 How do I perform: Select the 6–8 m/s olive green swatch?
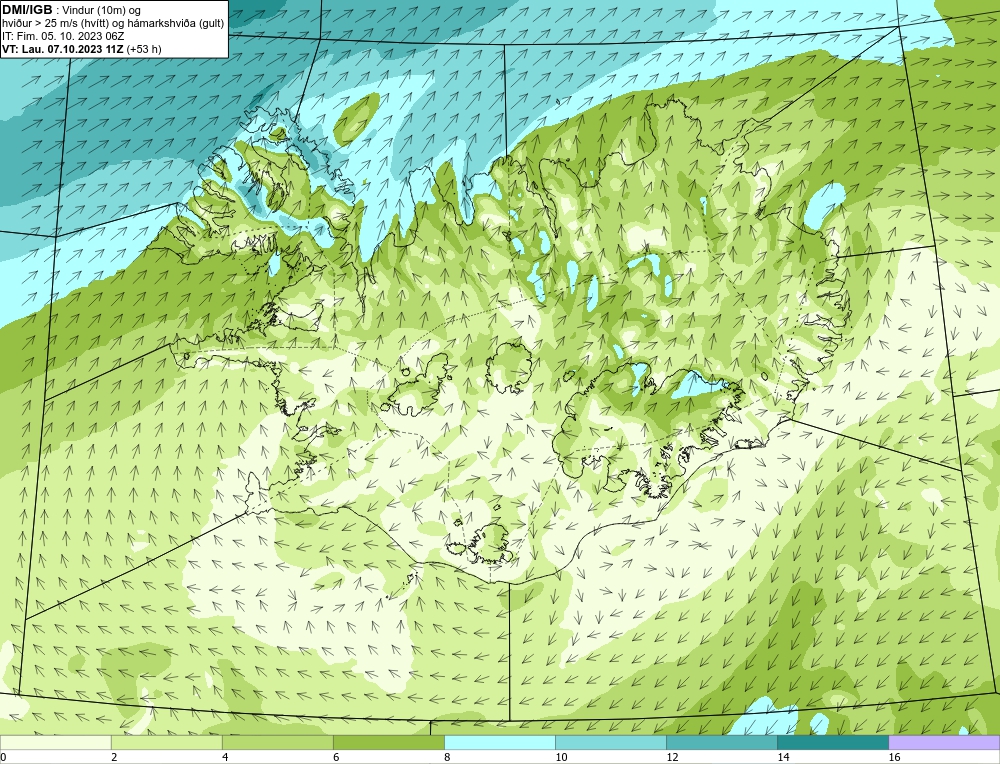coord(389,742)
